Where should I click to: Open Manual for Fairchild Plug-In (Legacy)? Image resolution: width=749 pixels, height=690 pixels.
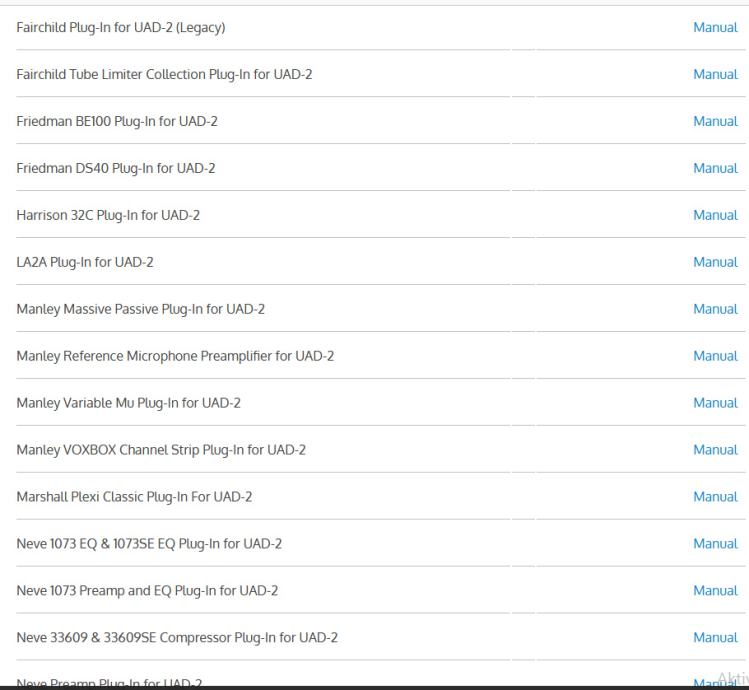715,27
